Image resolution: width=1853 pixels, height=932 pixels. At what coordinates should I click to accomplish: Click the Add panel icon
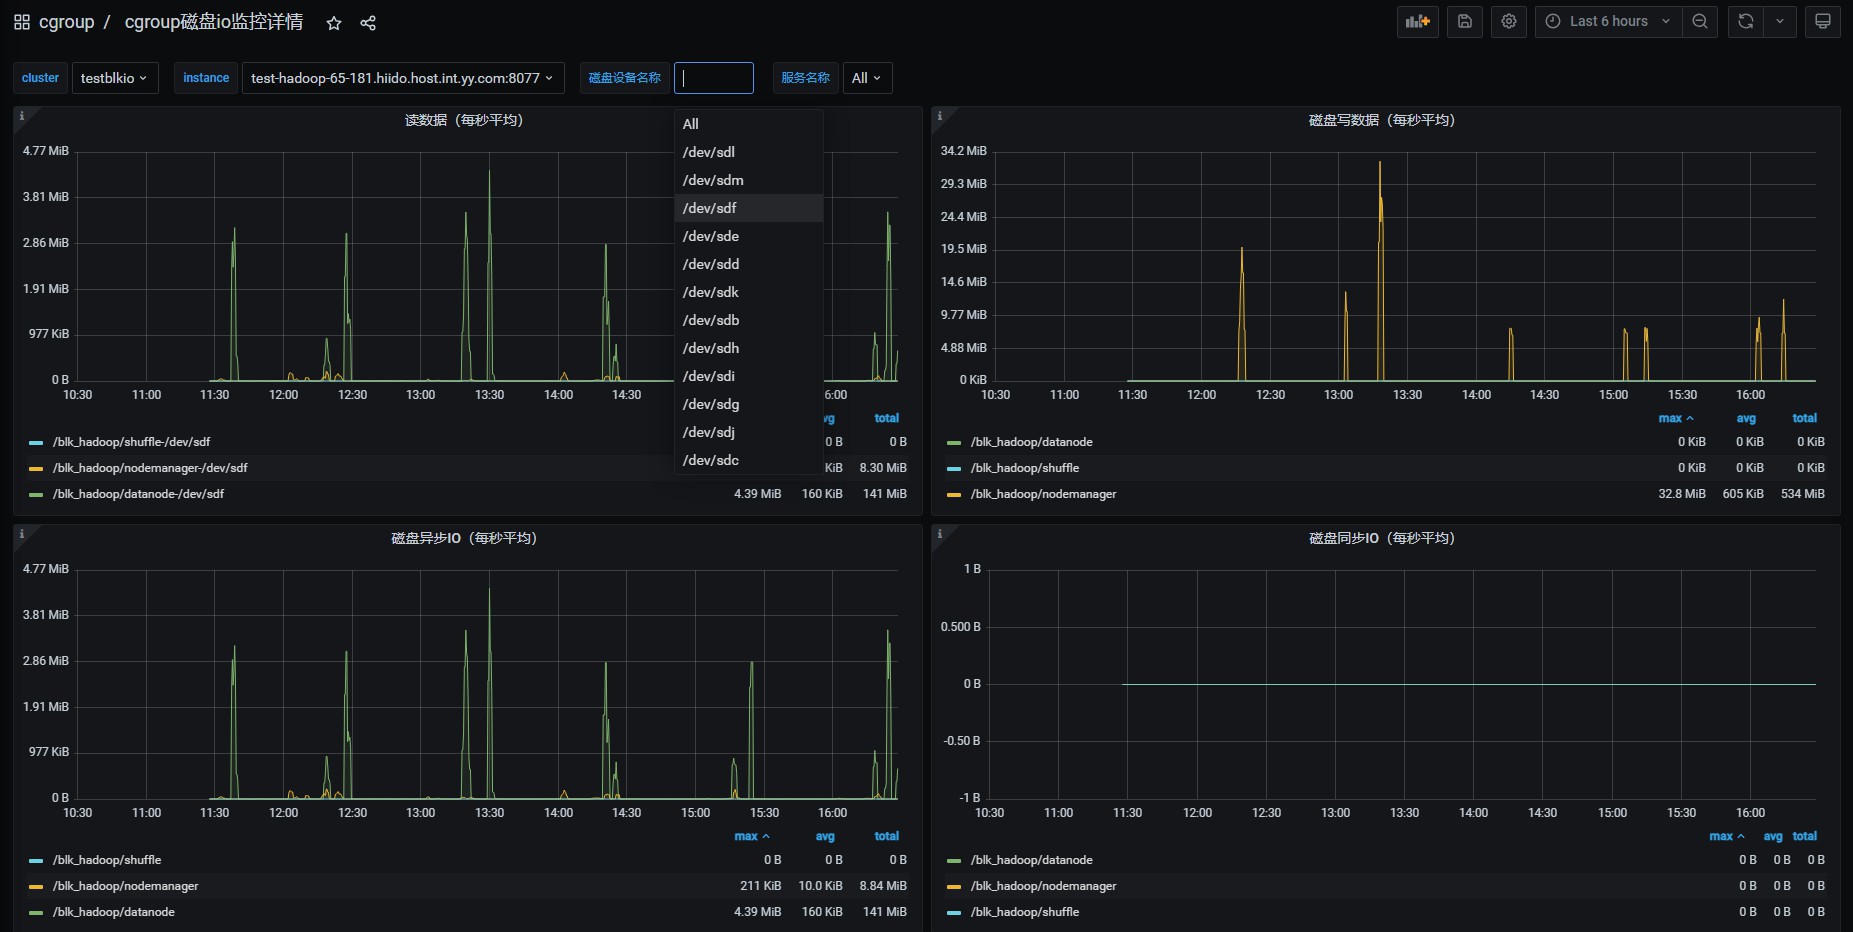pos(1417,21)
